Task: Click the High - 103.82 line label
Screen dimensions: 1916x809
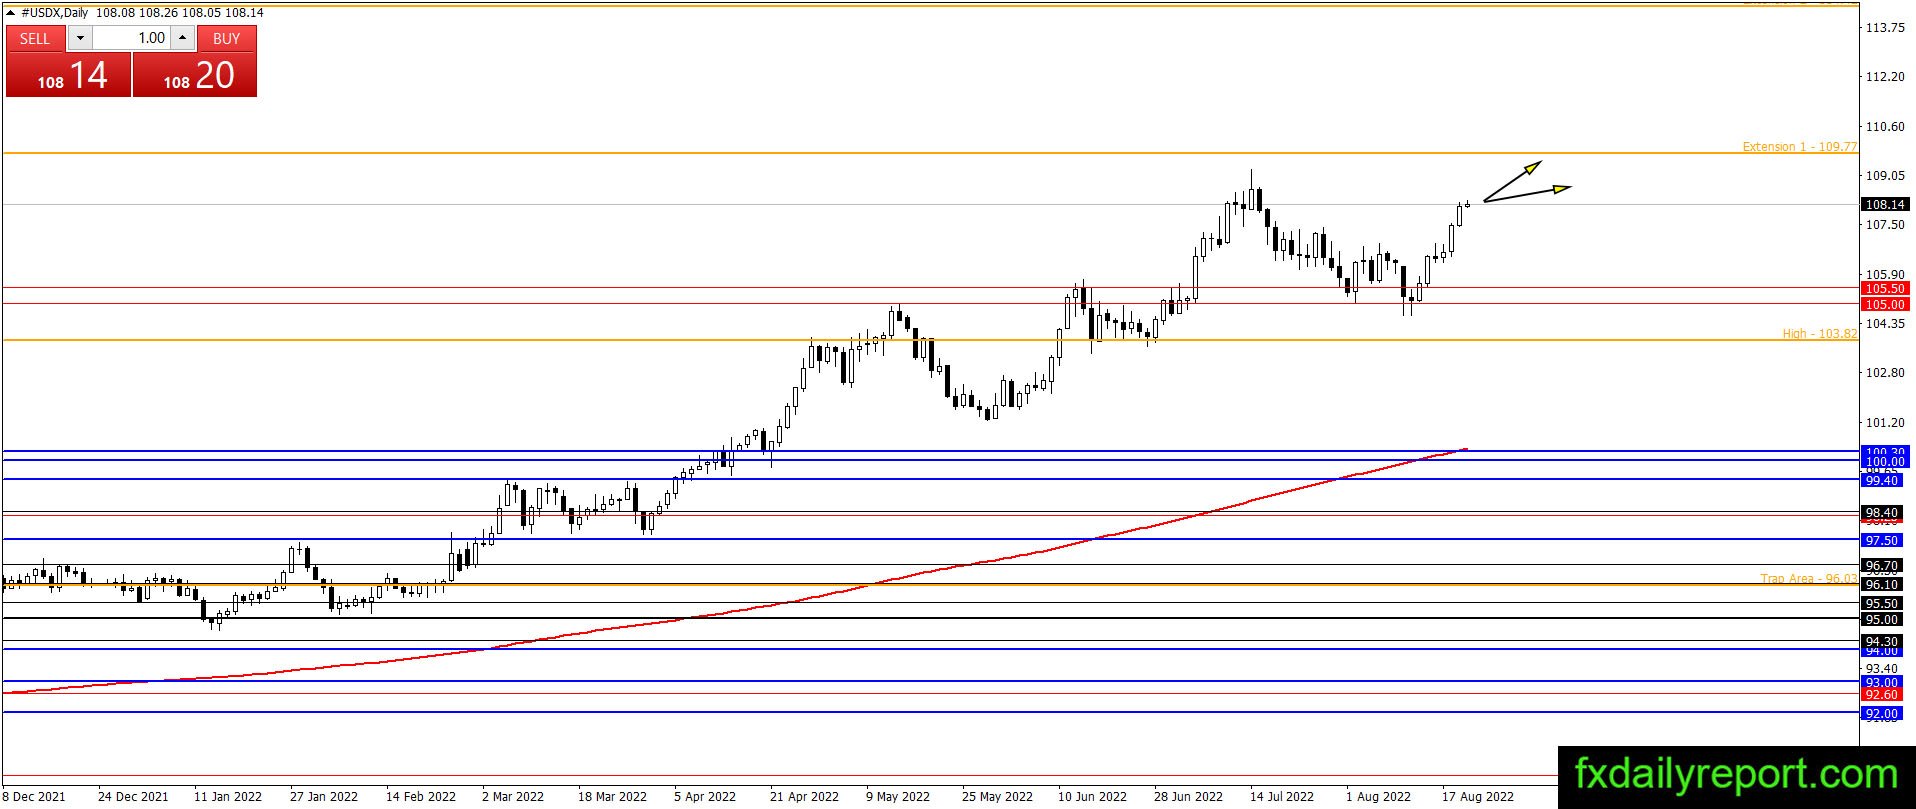Action: click(1819, 333)
